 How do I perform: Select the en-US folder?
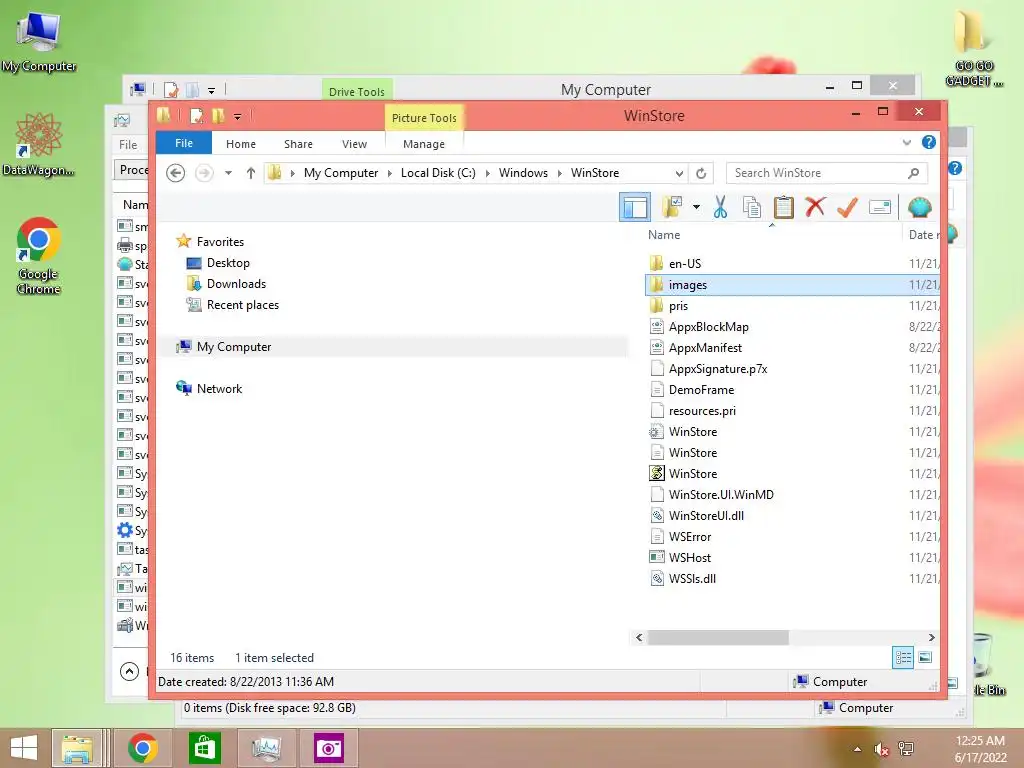(x=684, y=264)
